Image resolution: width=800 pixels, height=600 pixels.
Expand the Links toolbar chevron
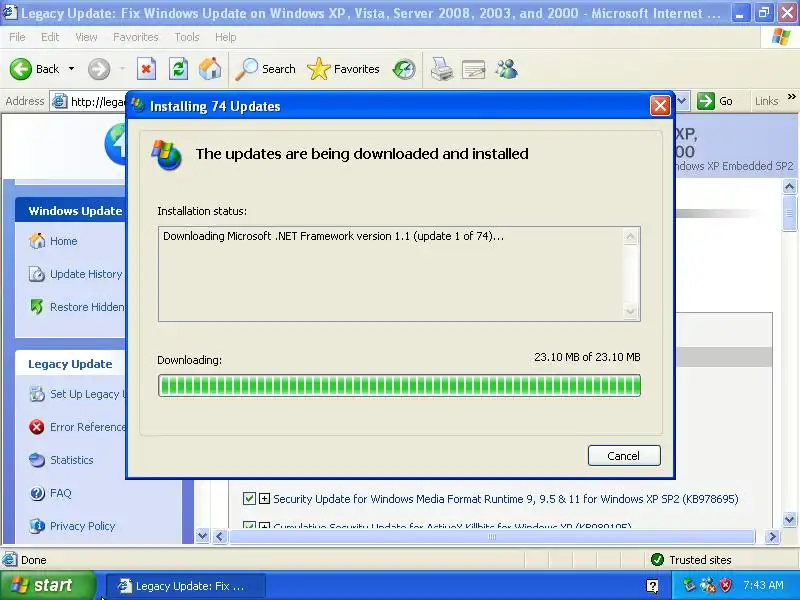[791, 97]
